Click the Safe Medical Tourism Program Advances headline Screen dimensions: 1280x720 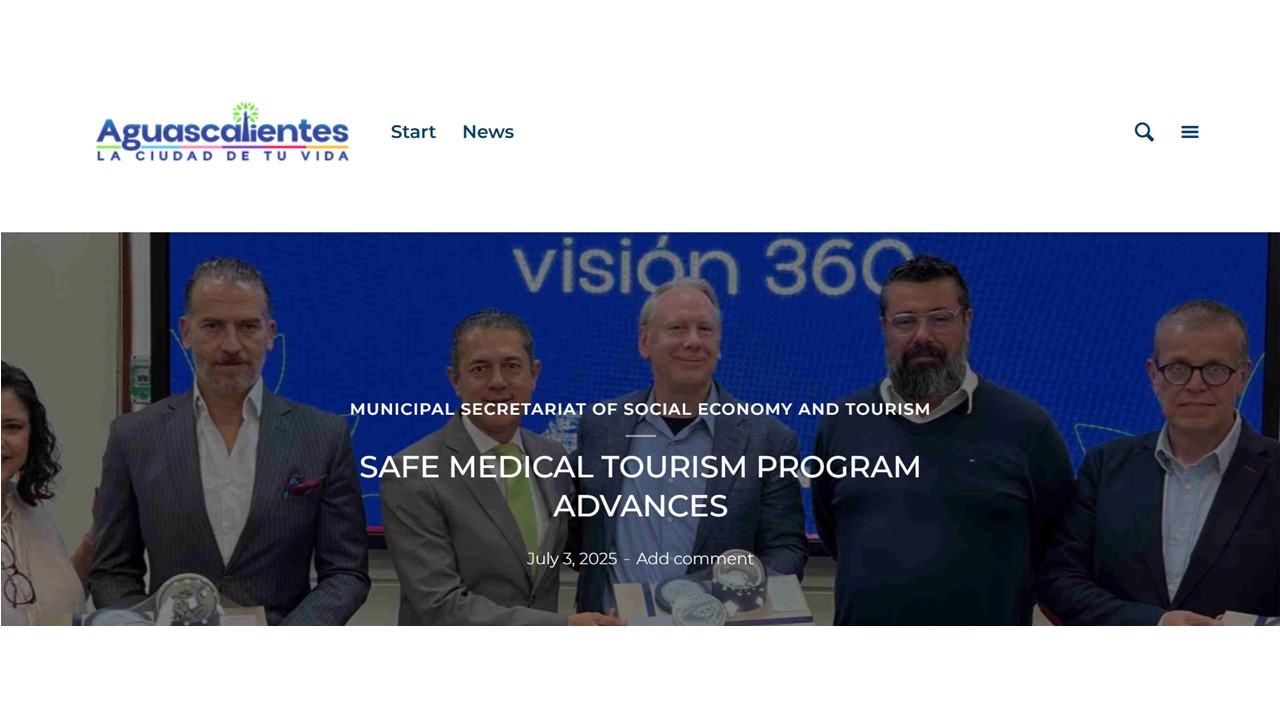[640, 486]
